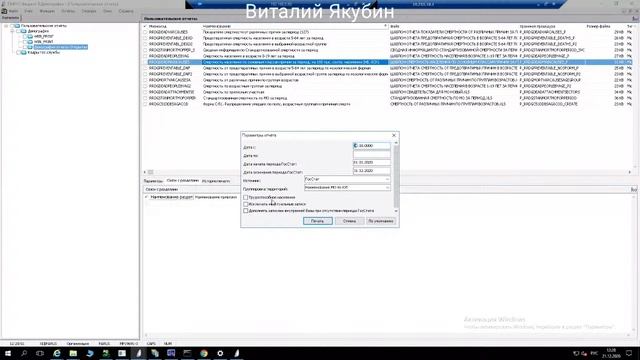Viewport: 640px width, 360px height.
Task: Click the По умолчанию button
Action: pyautogui.click(x=380, y=221)
